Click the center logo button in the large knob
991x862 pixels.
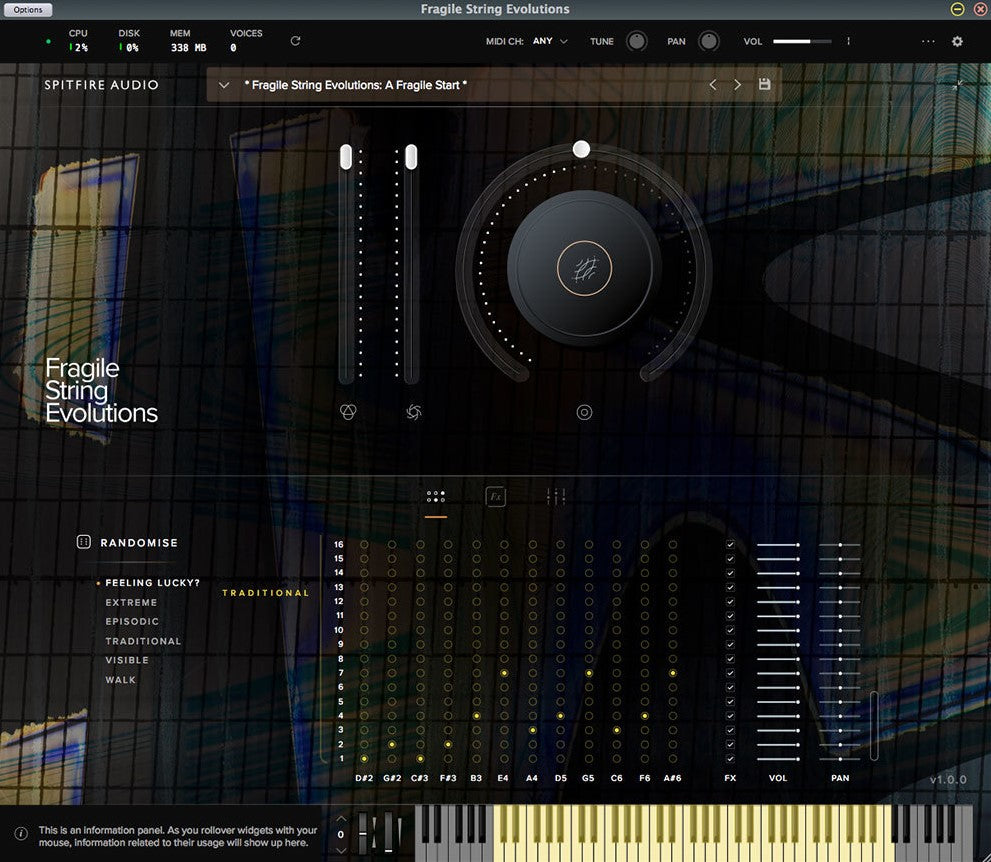[x=584, y=268]
